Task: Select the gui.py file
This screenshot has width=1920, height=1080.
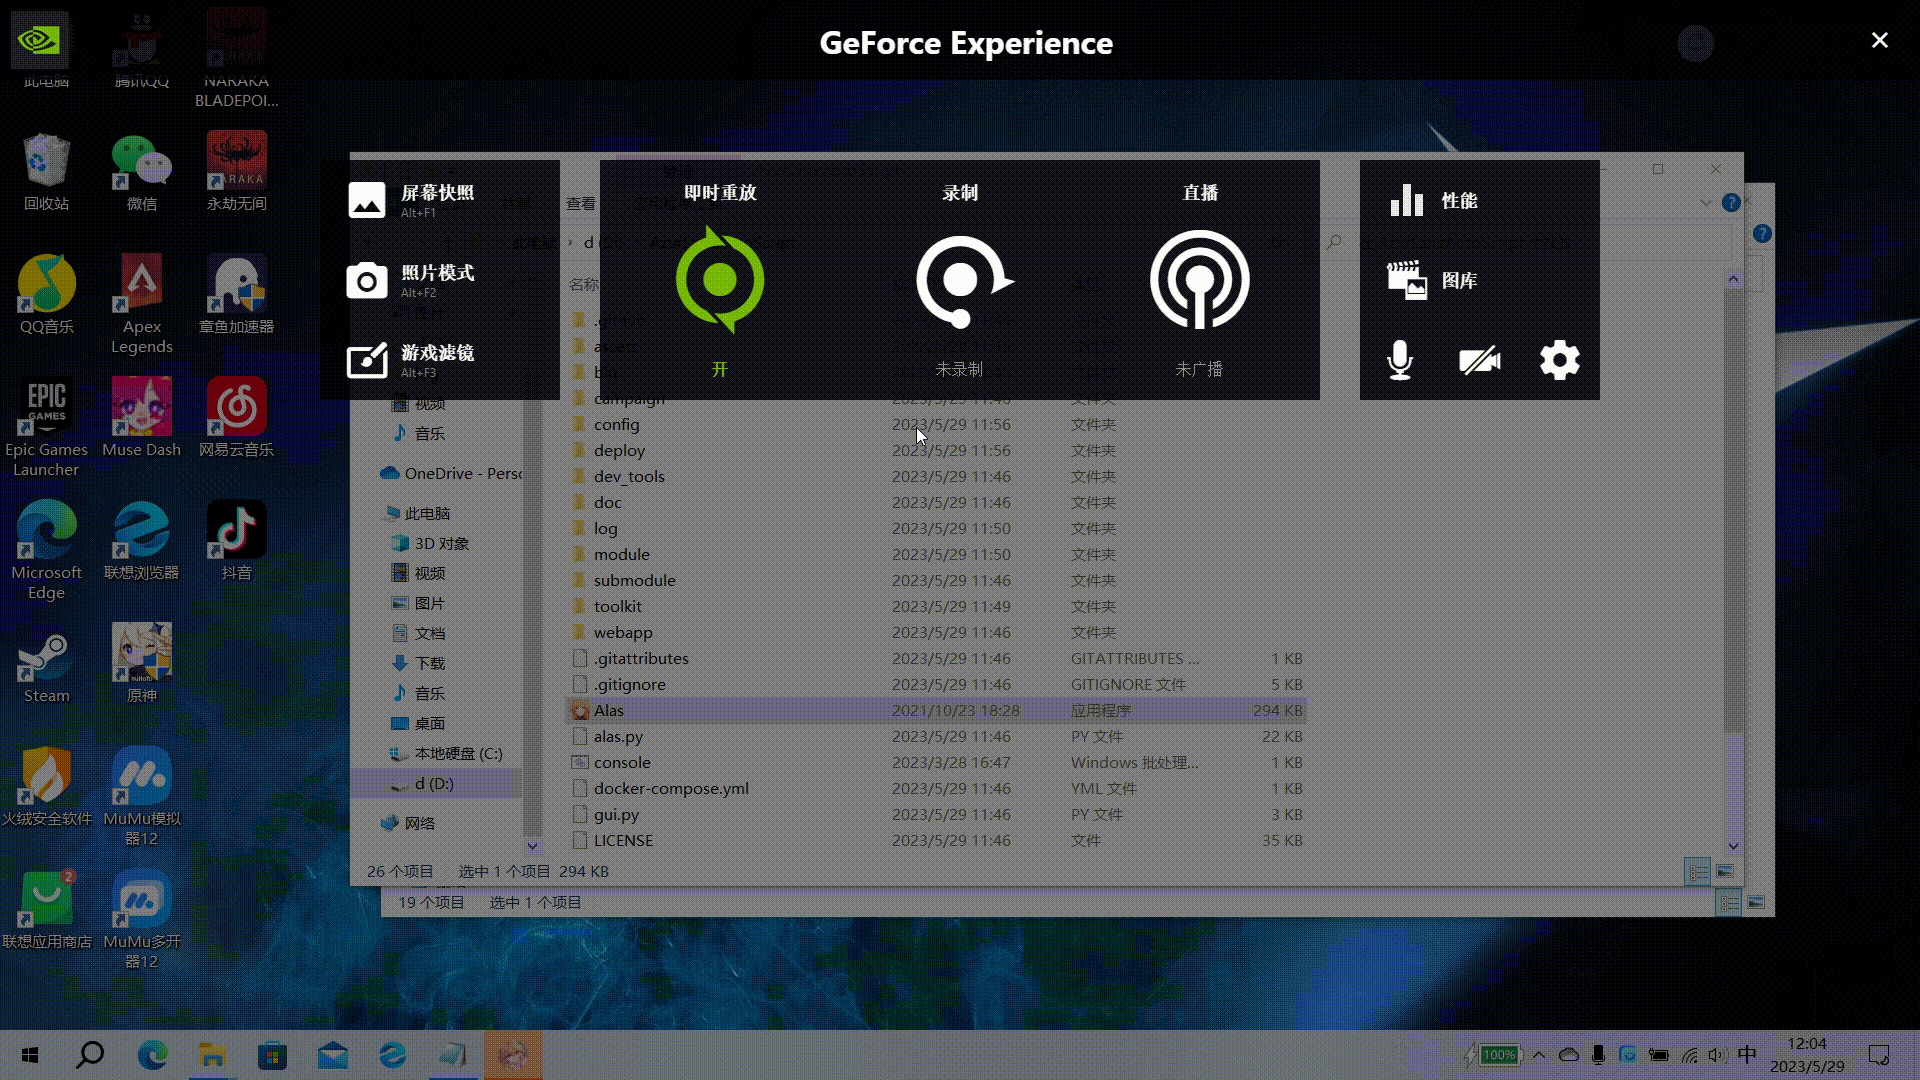Action: tap(936, 814)
